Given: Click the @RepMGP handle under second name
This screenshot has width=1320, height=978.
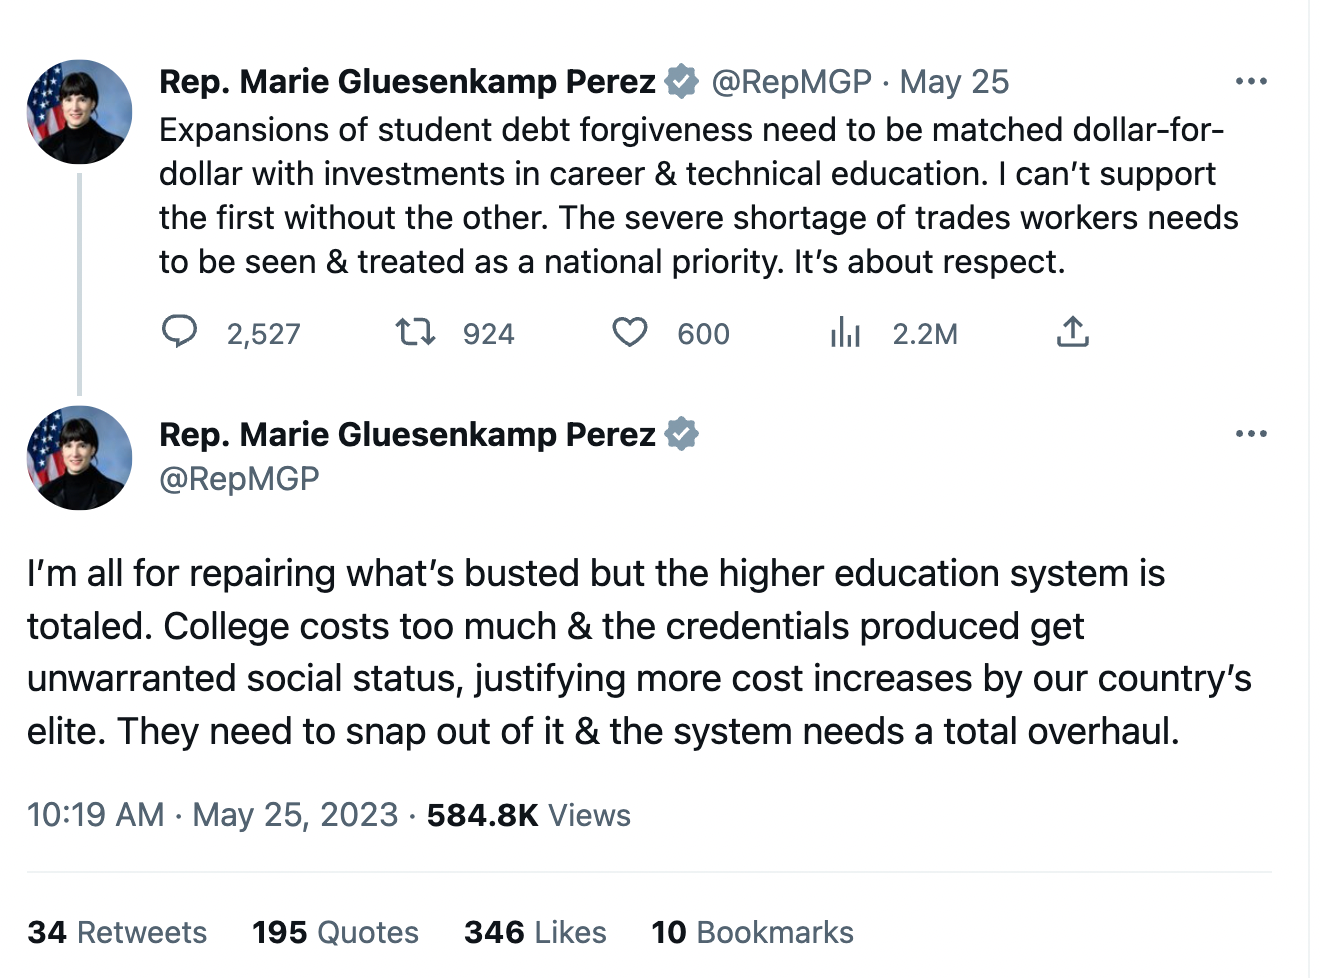Looking at the screenshot, I should click(x=239, y=478).
